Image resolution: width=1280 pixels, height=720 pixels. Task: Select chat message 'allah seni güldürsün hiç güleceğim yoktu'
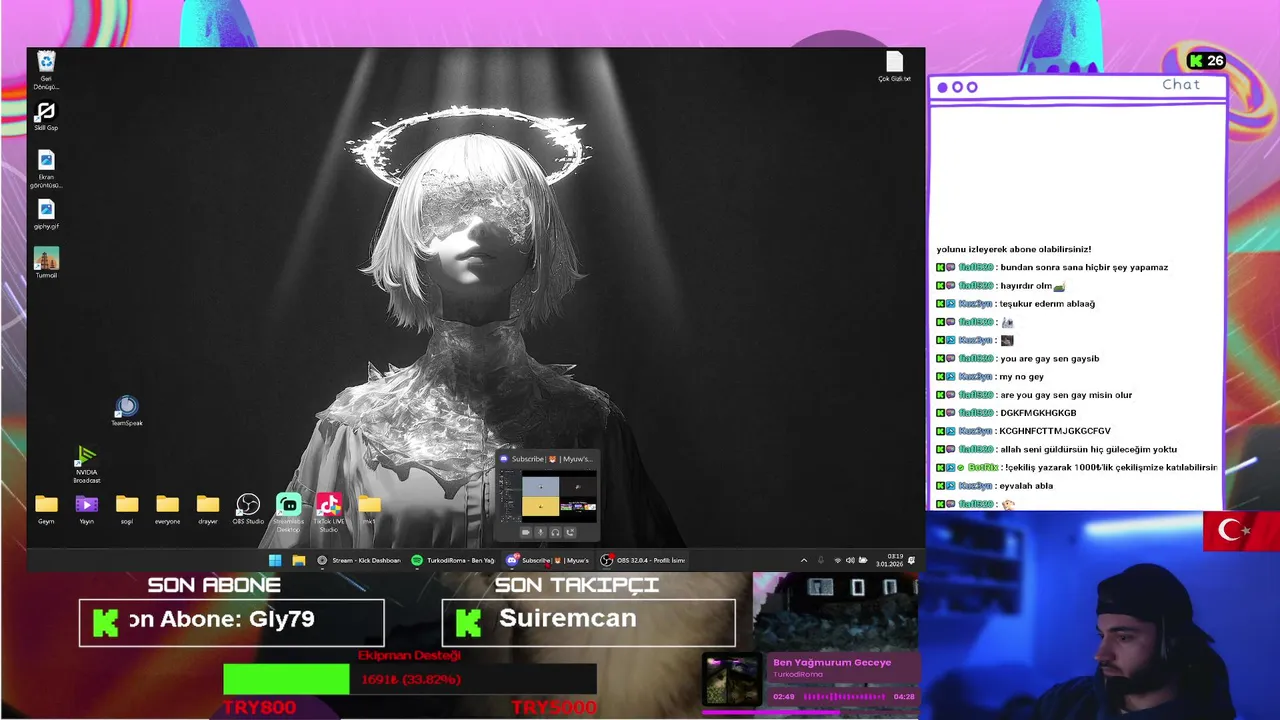pos(1088,449)
